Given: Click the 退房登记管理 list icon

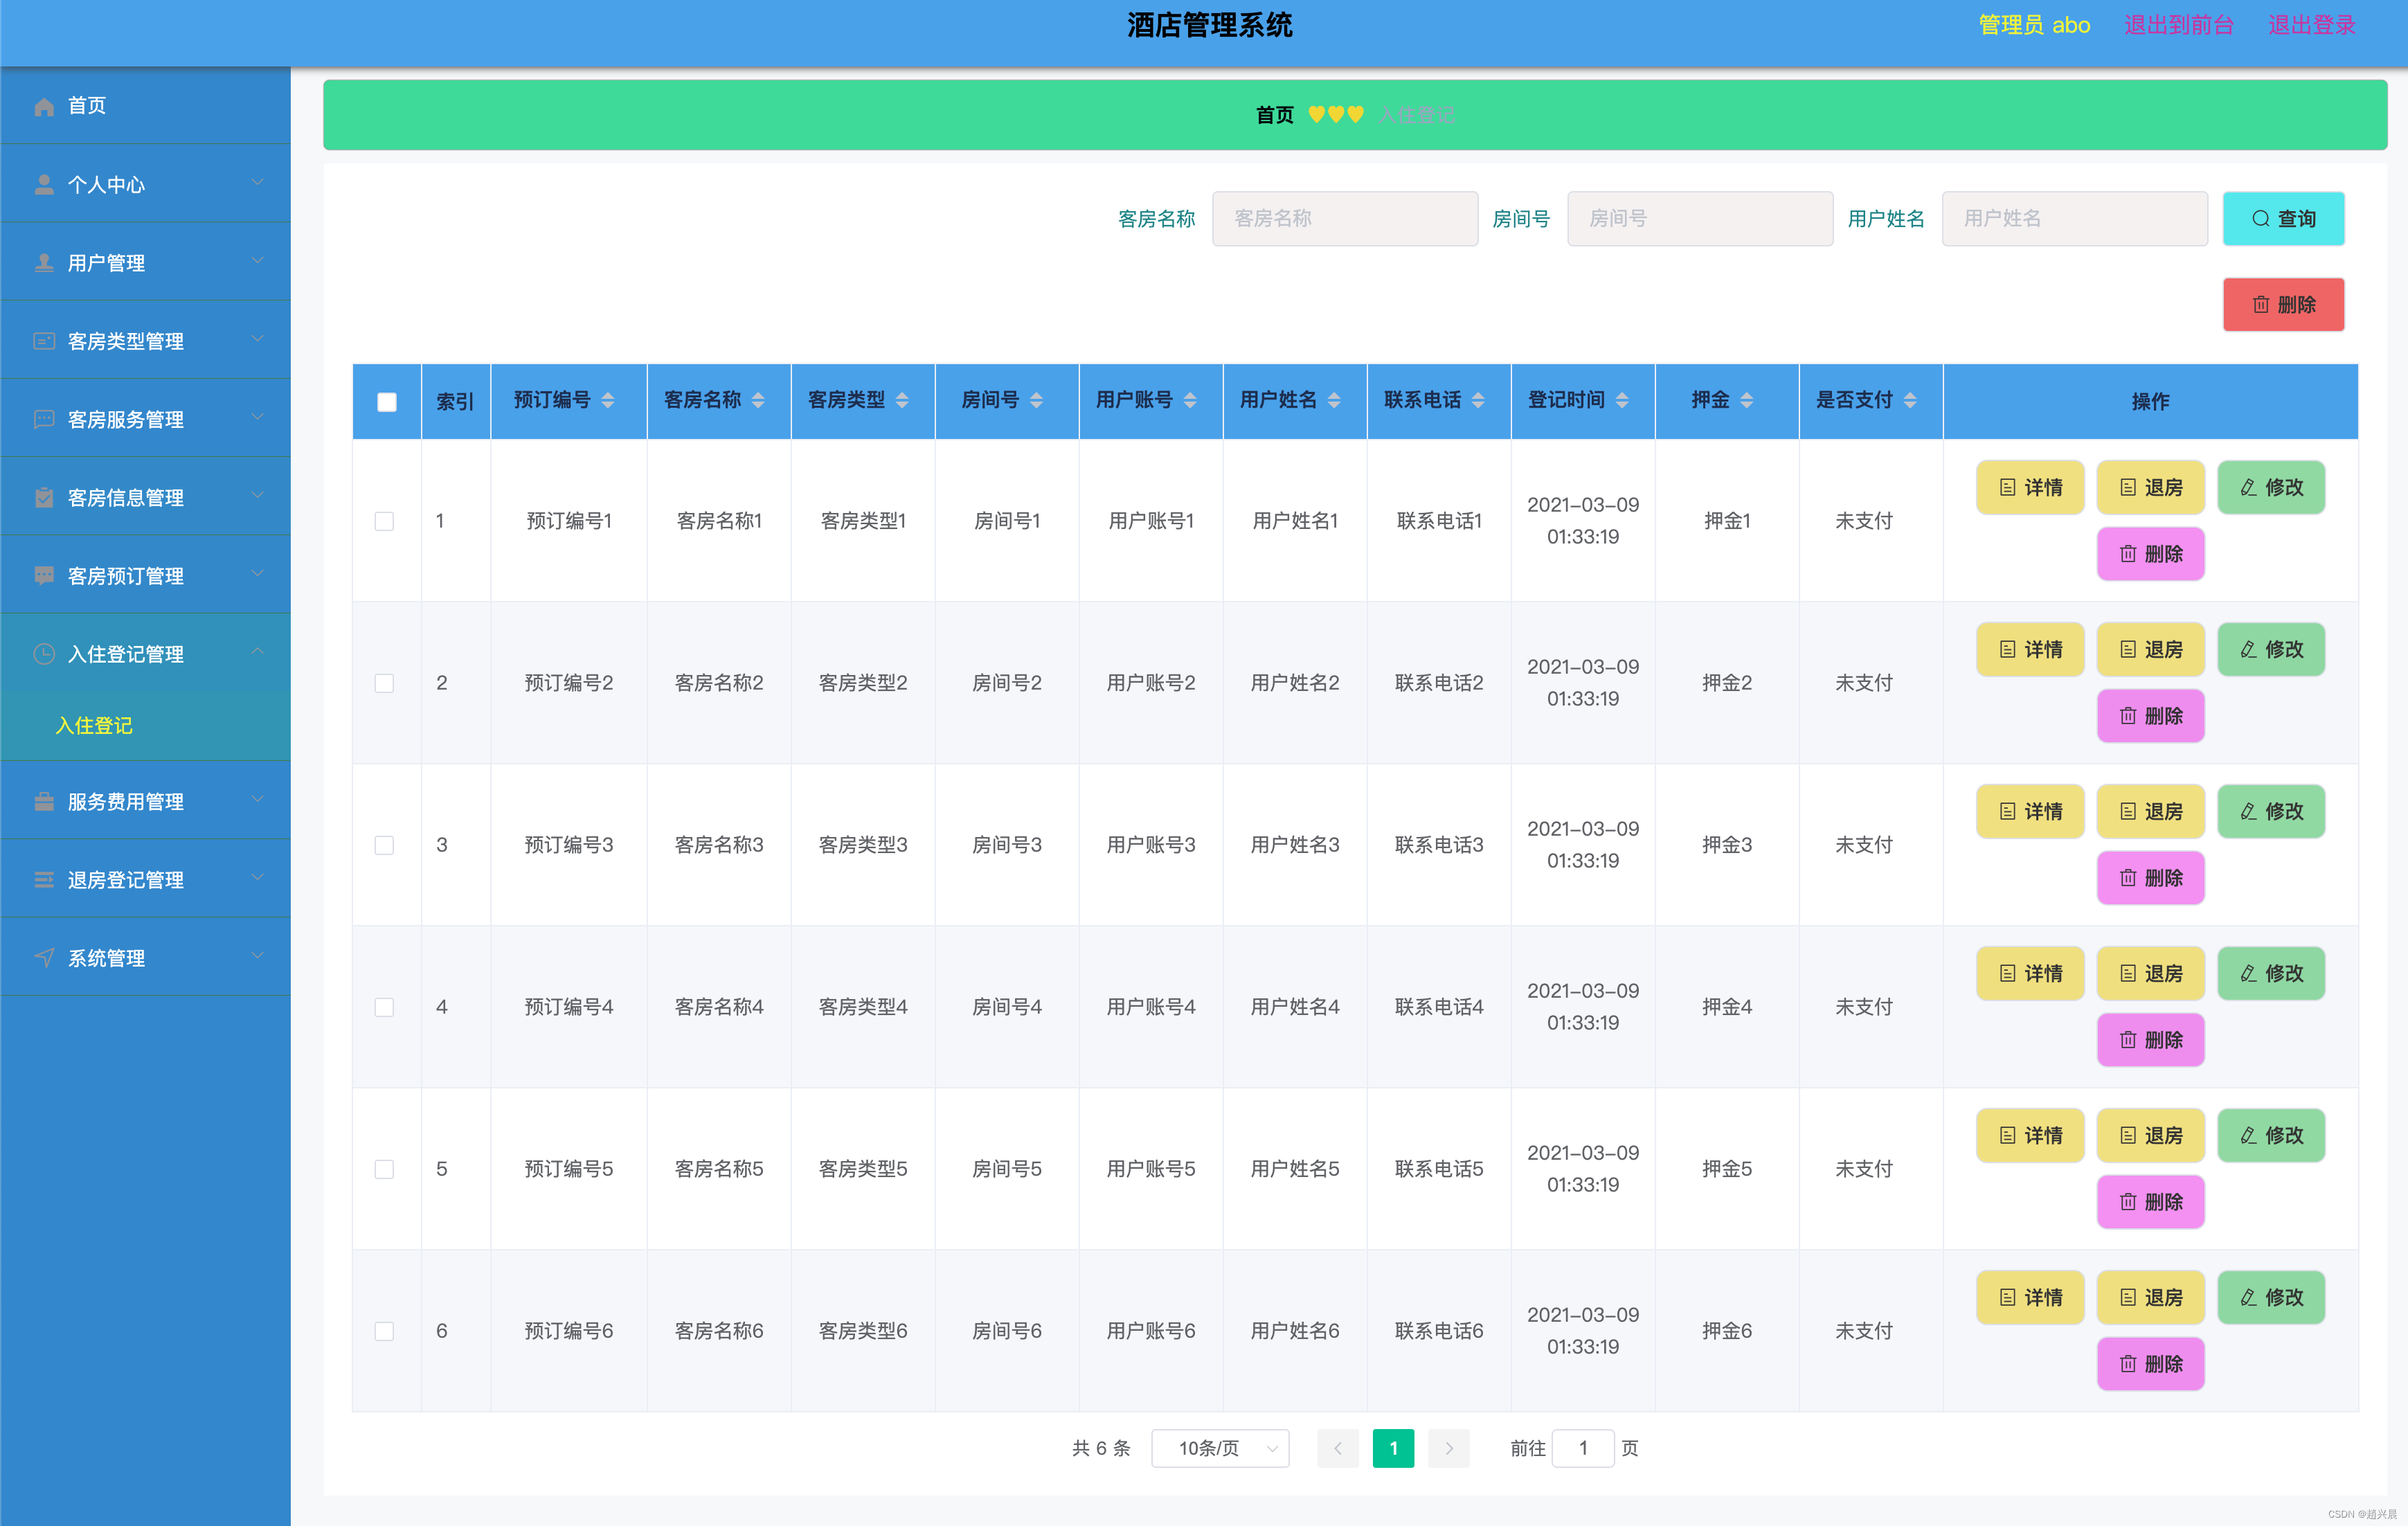Looking at the screenshot, I should coord(44,879).
